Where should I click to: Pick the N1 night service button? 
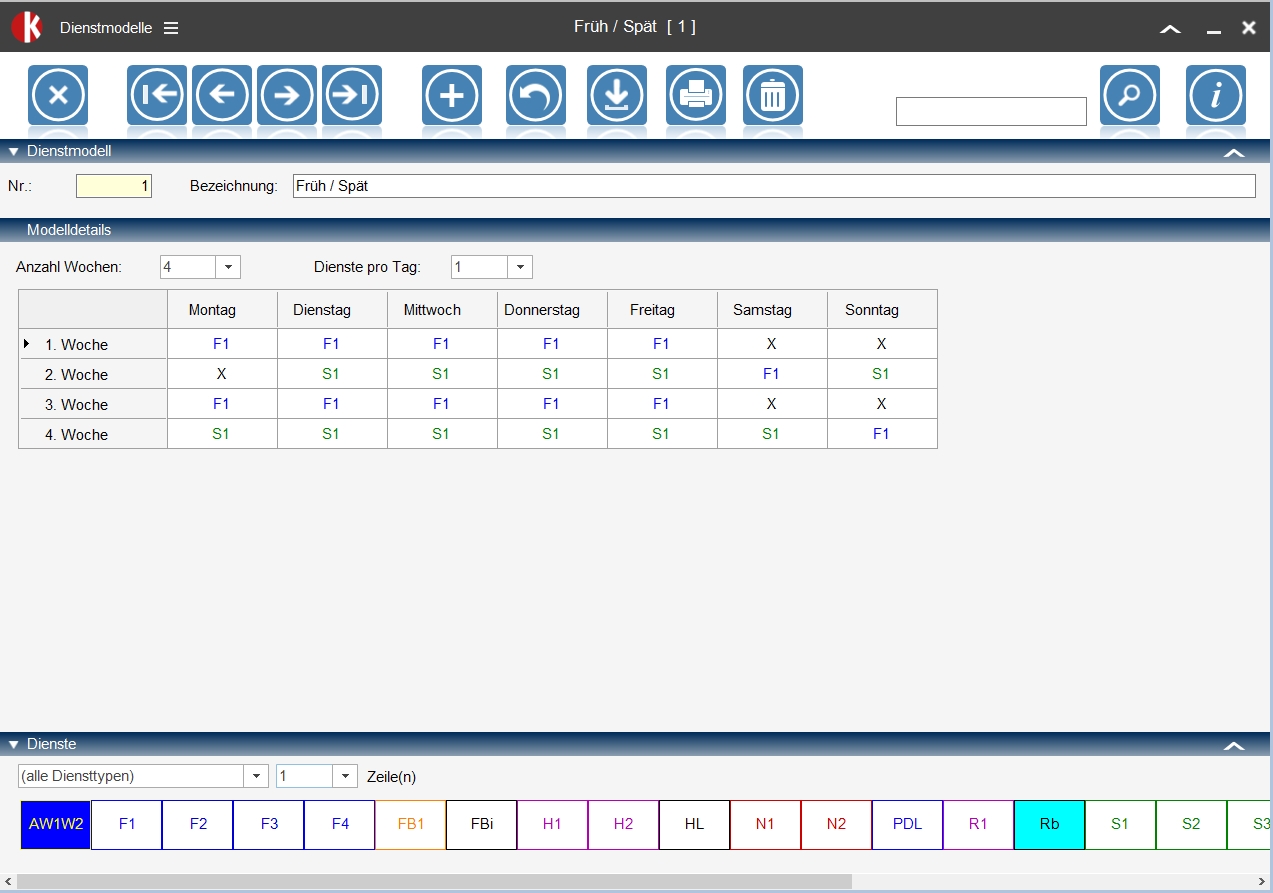click(x=765, y=825)
